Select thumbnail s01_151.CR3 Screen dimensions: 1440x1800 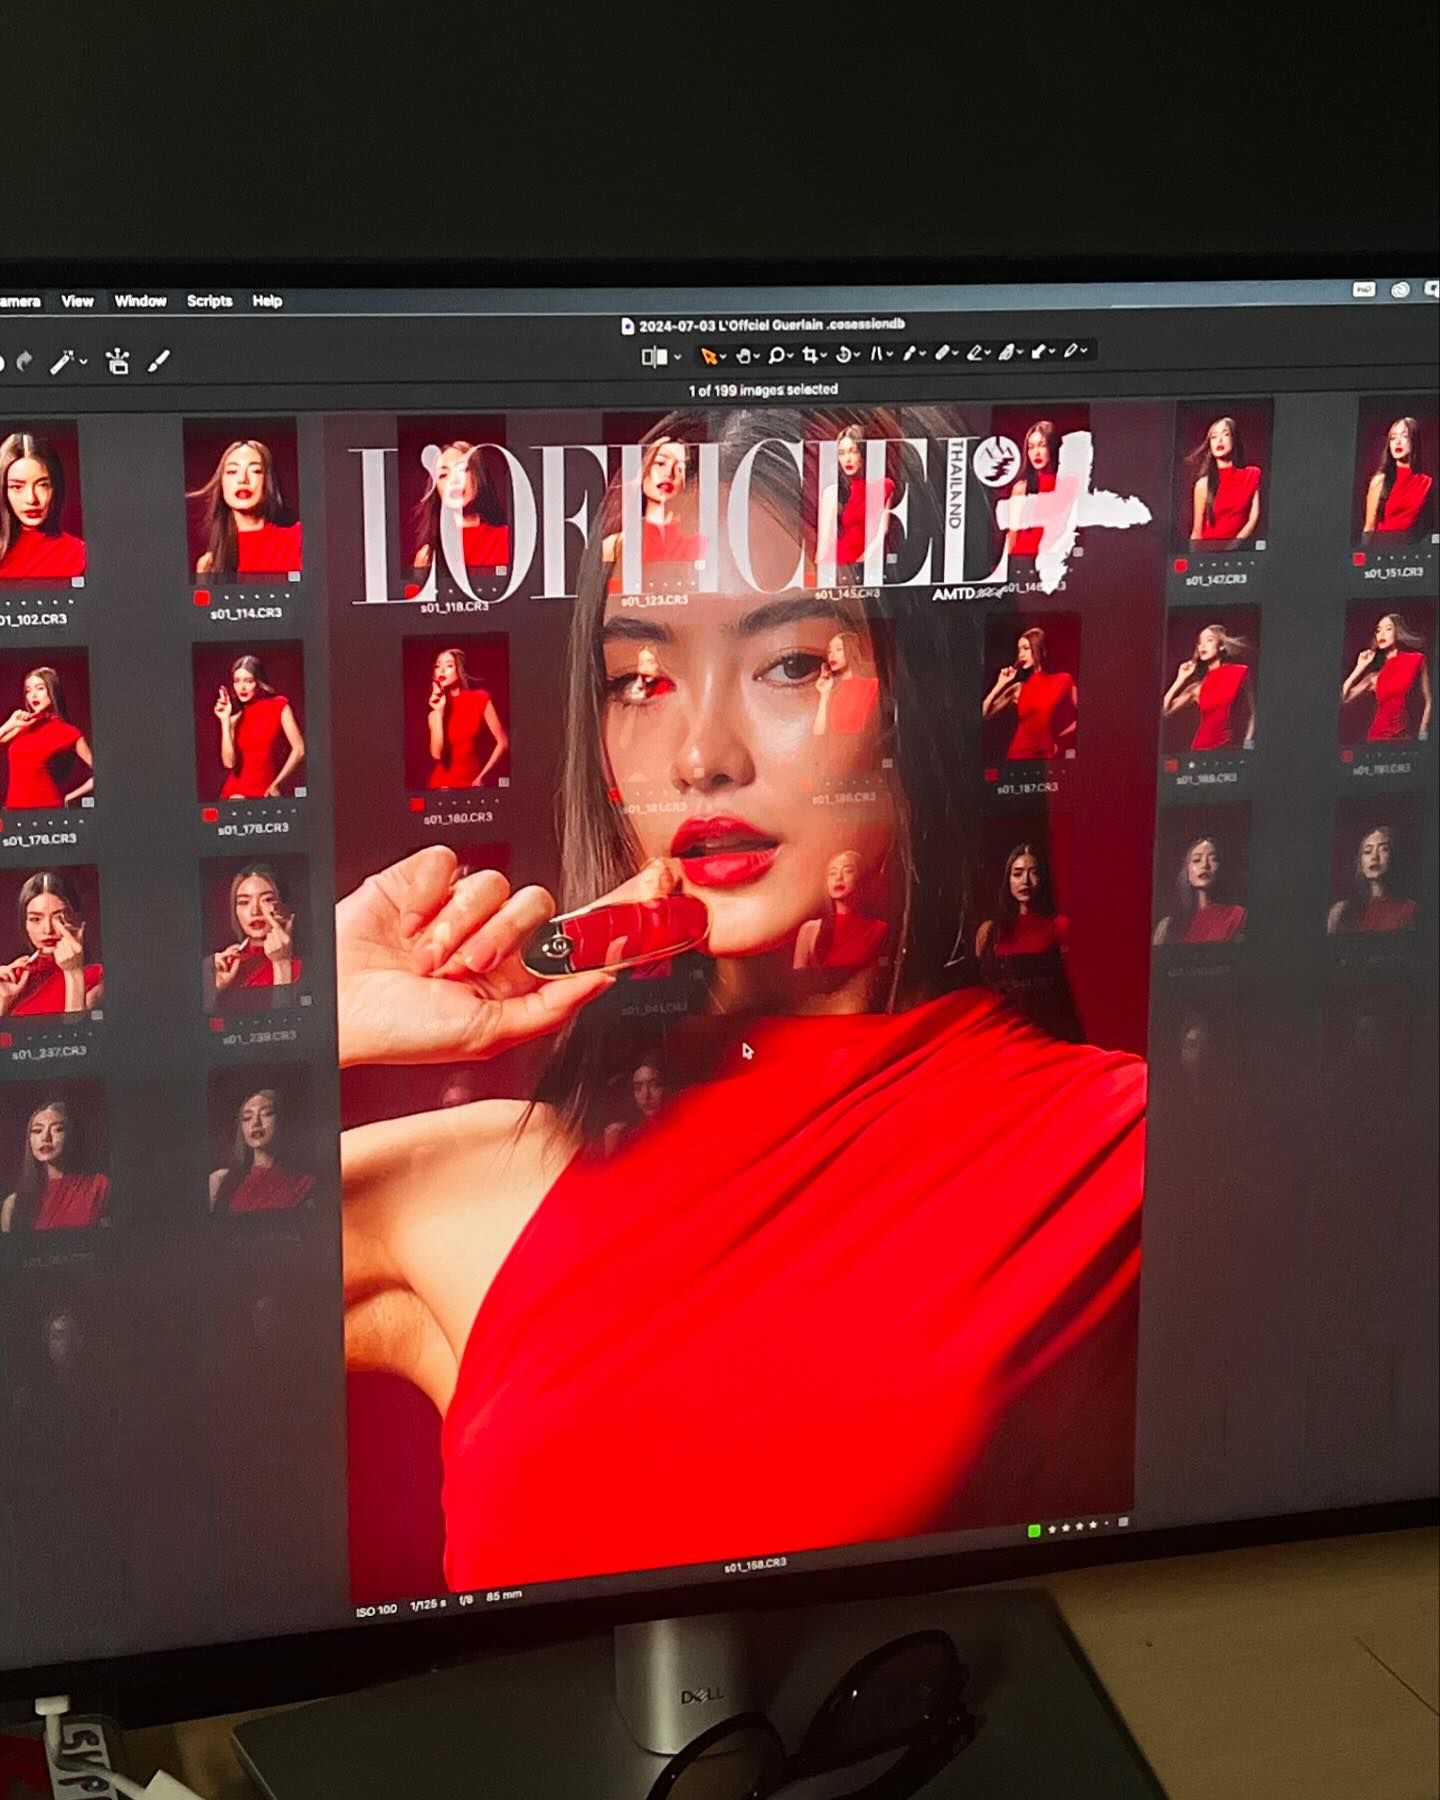pos(1397,472)
